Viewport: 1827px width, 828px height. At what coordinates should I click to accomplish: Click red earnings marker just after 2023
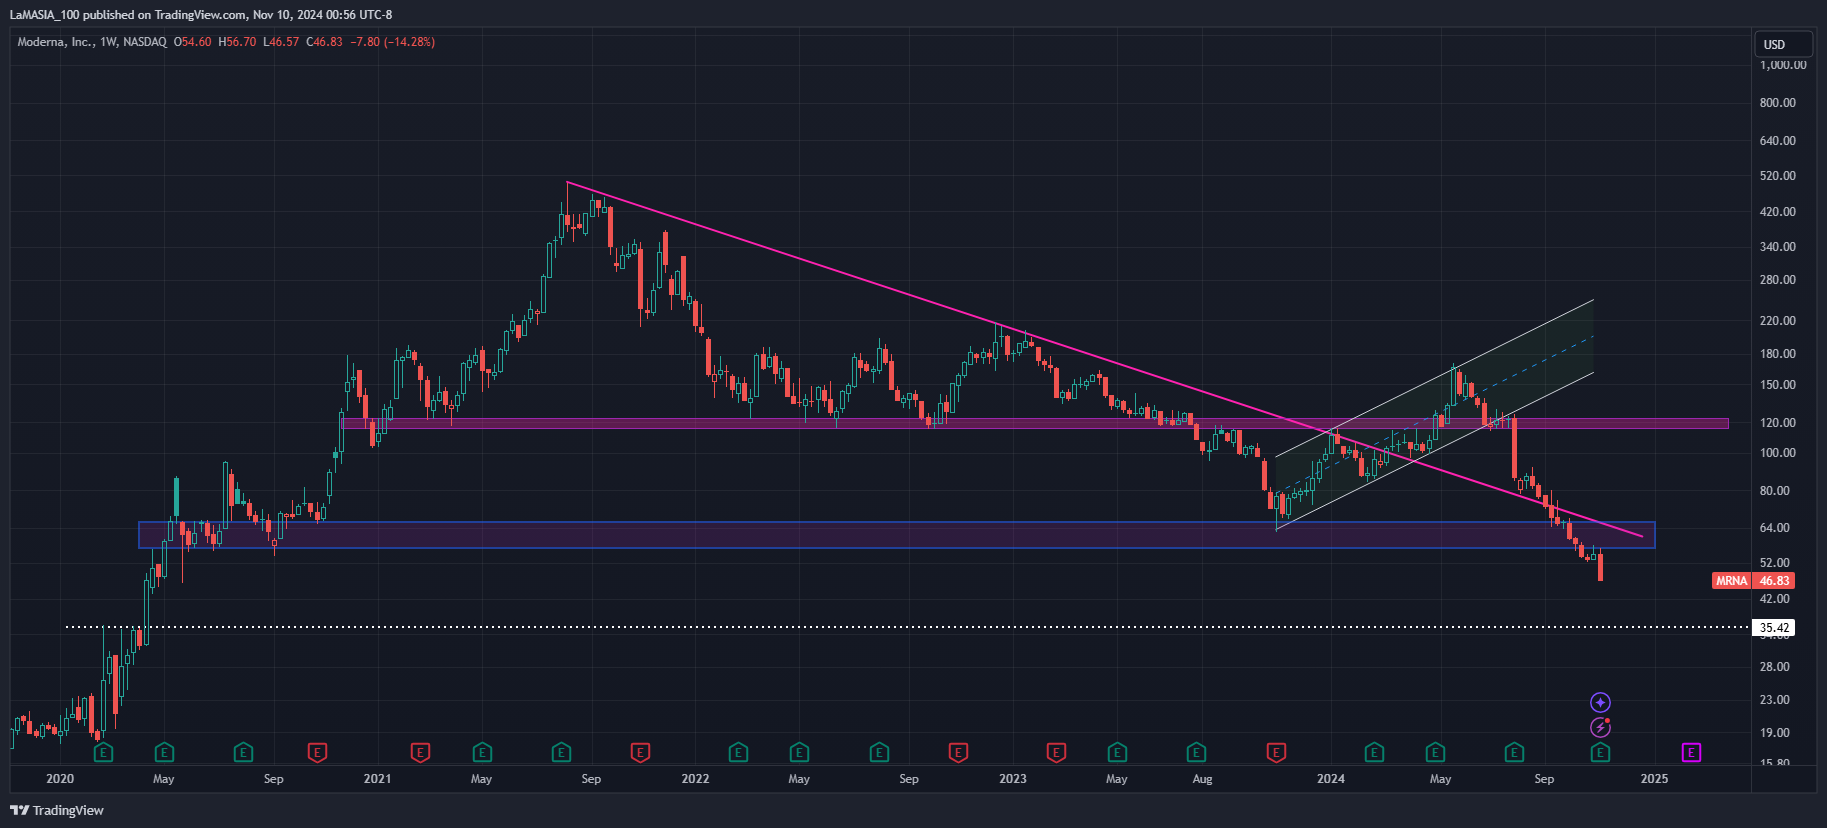[1056, 752]
